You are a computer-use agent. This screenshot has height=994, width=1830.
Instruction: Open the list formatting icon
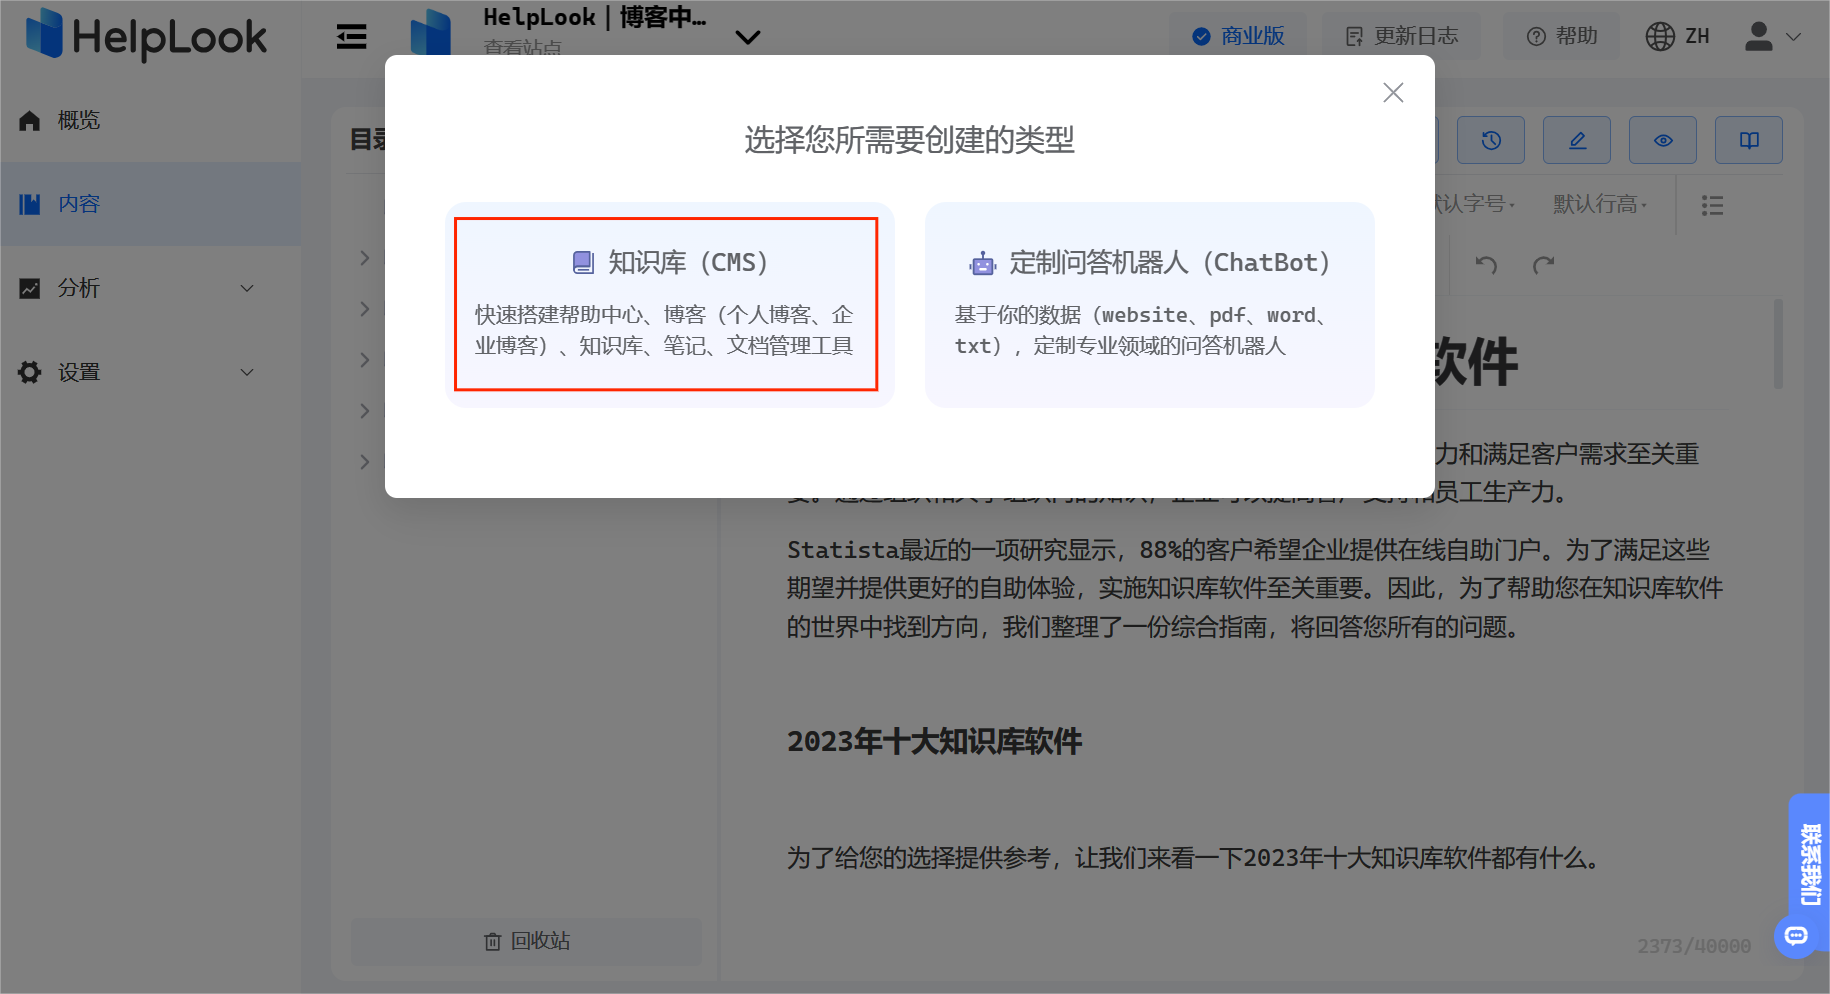click(1712, 205)
